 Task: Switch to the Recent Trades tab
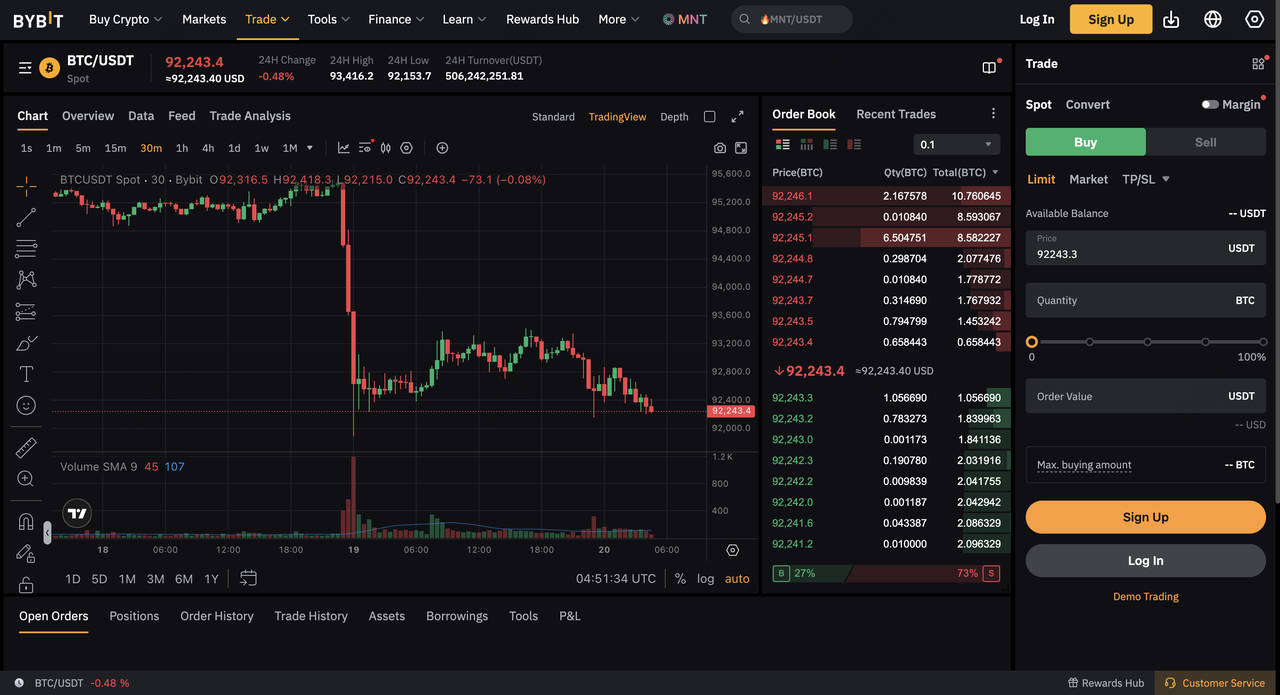point(895,114)
